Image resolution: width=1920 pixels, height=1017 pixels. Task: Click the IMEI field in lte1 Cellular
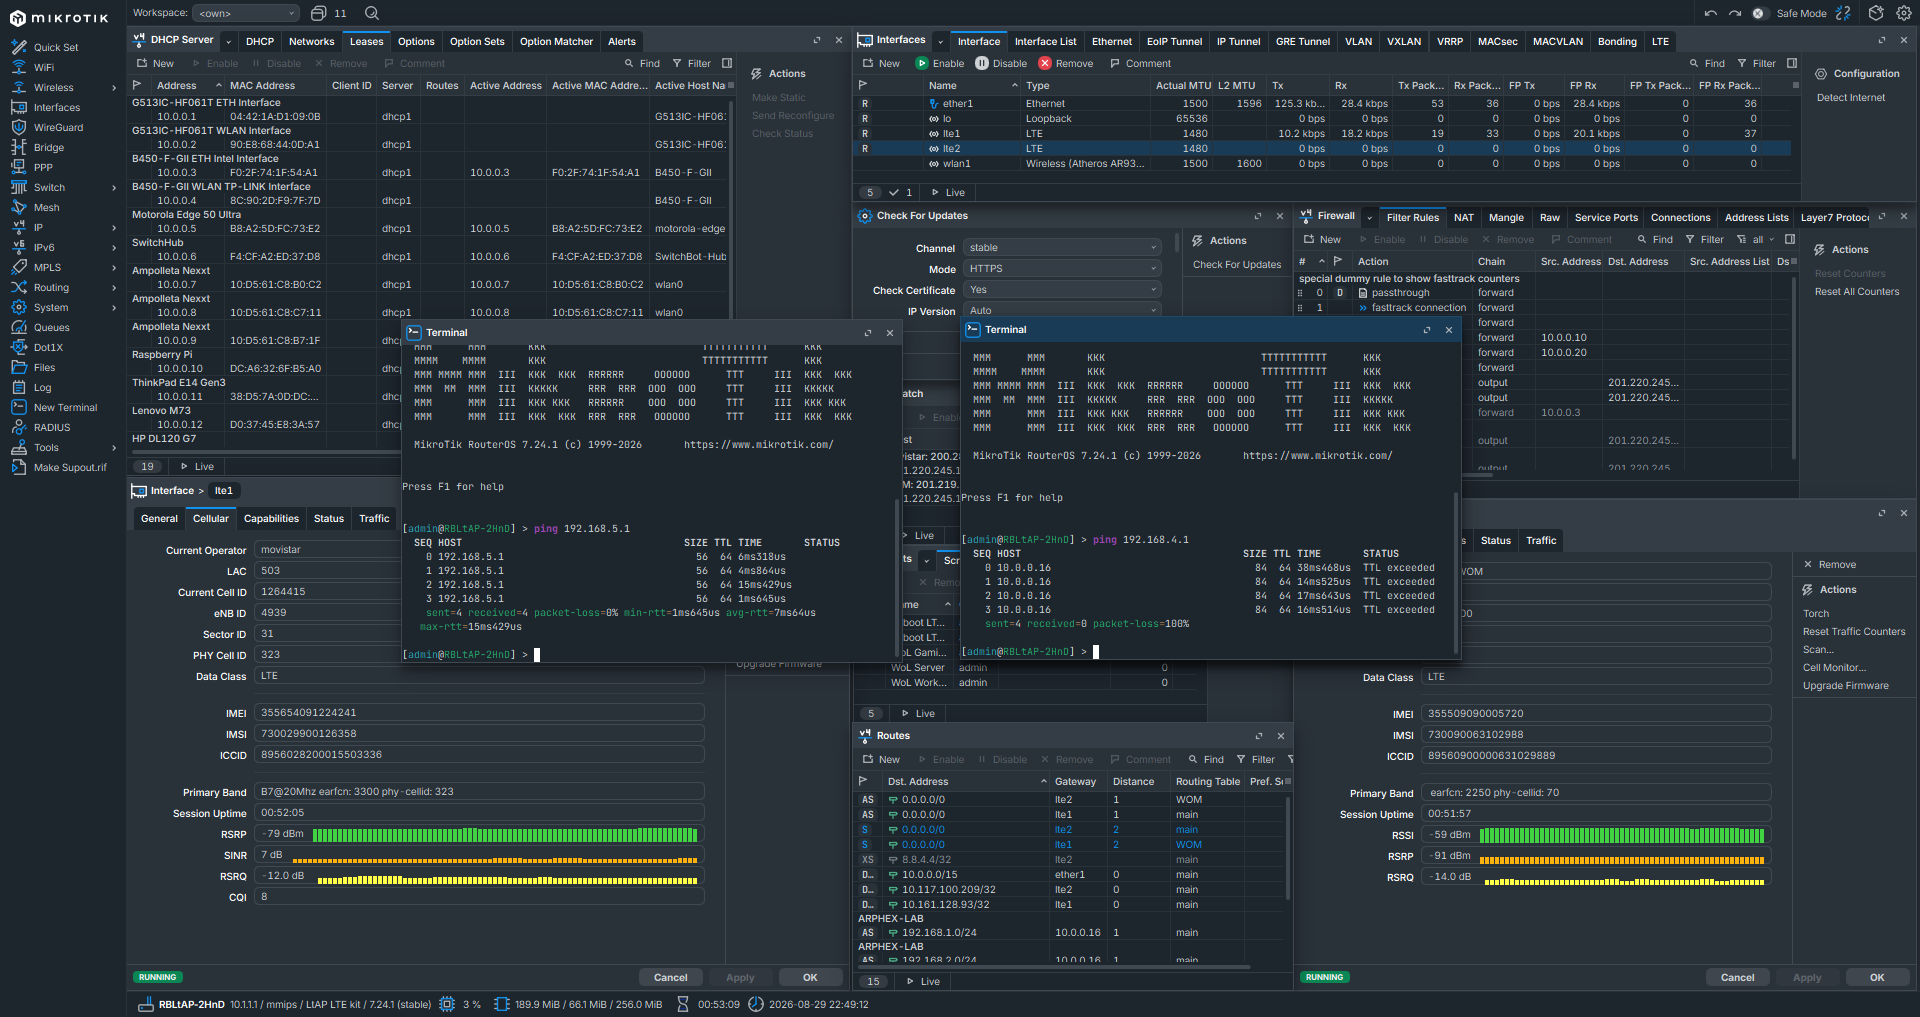480,713
